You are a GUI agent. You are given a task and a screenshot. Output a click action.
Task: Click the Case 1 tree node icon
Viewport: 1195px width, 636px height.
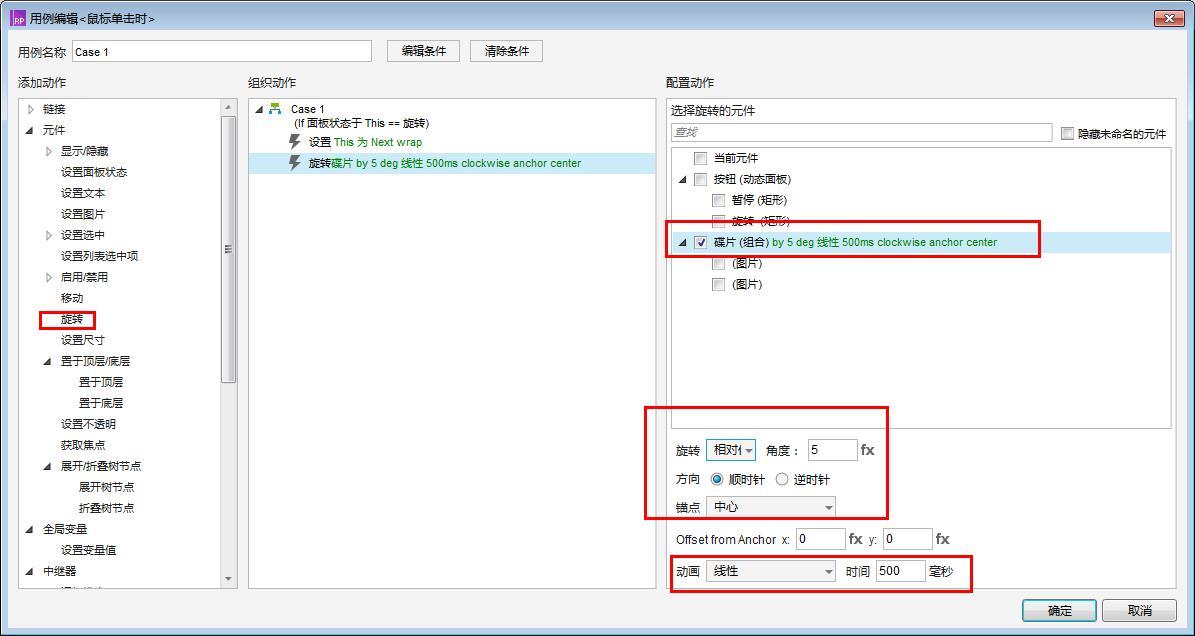(x=275, y=109)
